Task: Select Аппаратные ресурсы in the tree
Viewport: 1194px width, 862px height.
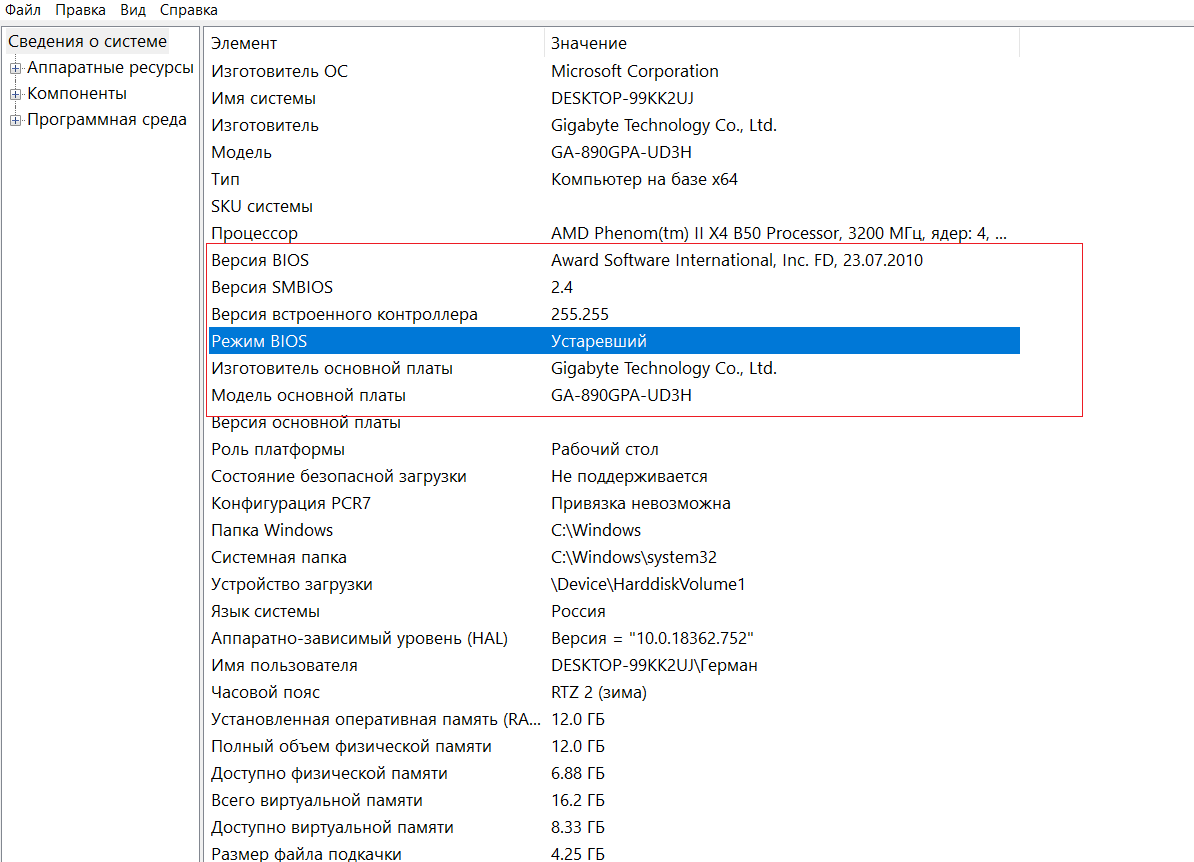Action: (x=110, y=67)
